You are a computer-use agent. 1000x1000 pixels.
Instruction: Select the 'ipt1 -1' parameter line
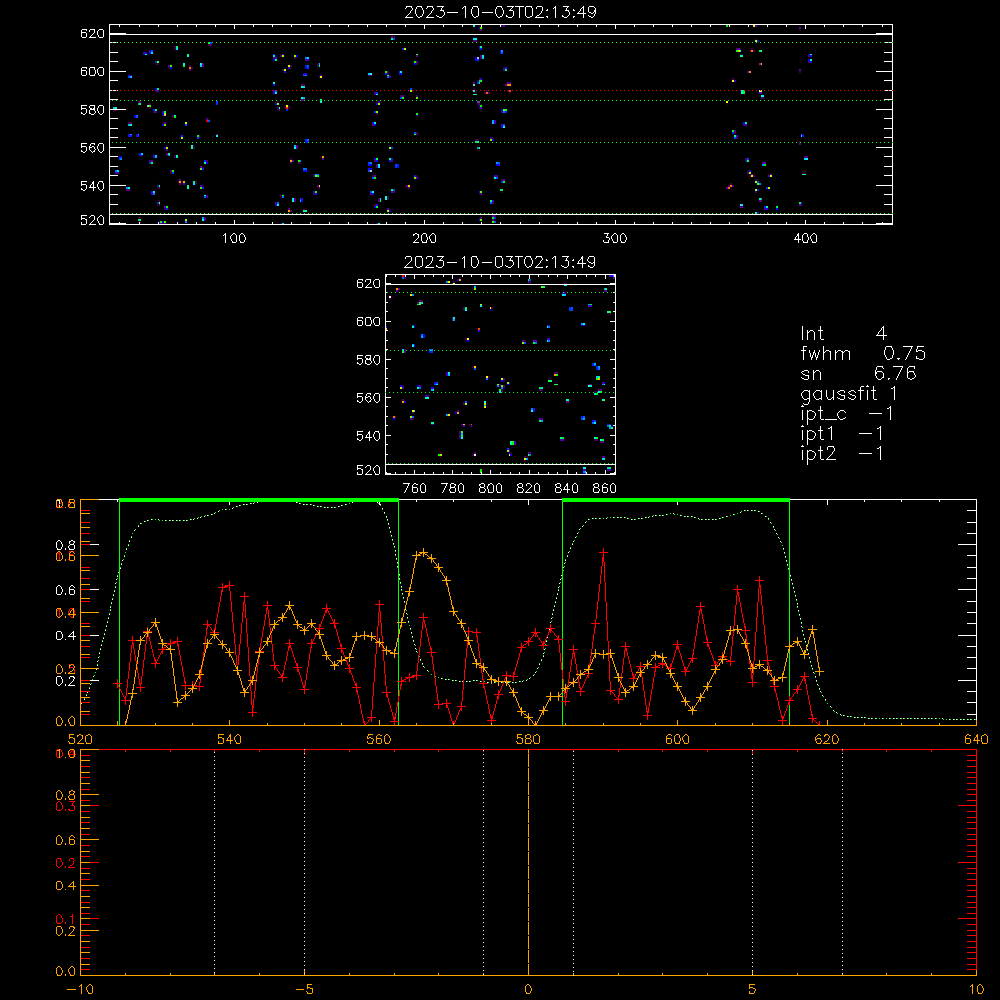point(842,434)
